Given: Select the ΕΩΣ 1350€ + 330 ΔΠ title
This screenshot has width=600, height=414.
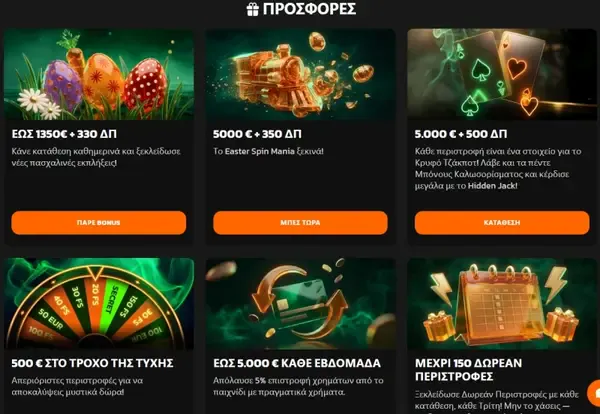Looking at the screenshot, I should (64, 134).
